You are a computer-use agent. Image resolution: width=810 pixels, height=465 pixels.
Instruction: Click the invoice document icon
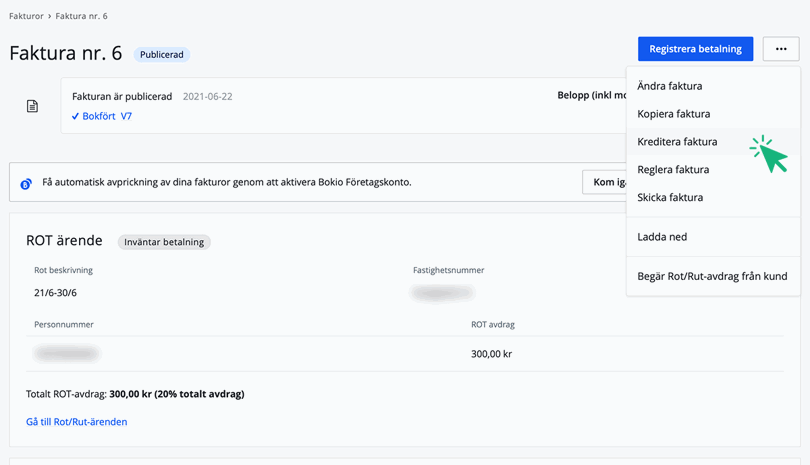pyautogui.click(x=32, y=106)
